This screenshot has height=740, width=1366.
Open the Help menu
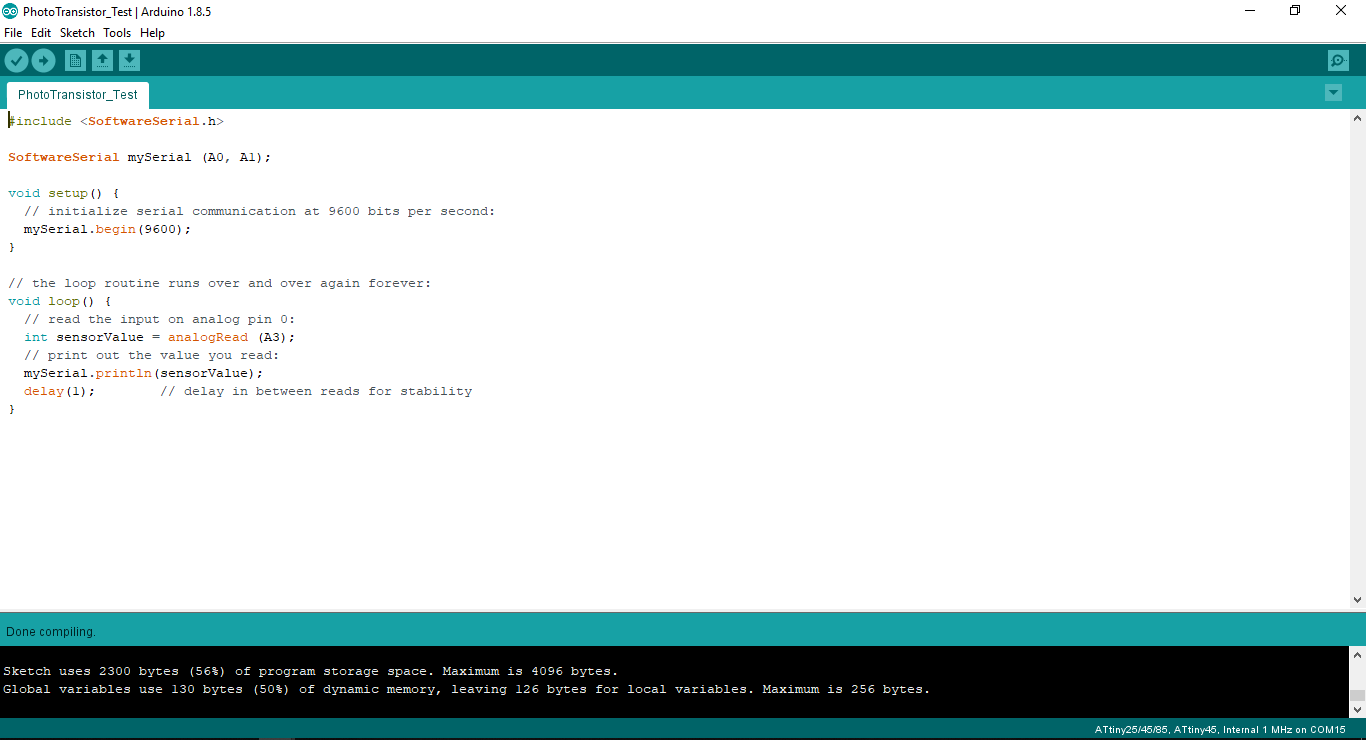[152, 33]
